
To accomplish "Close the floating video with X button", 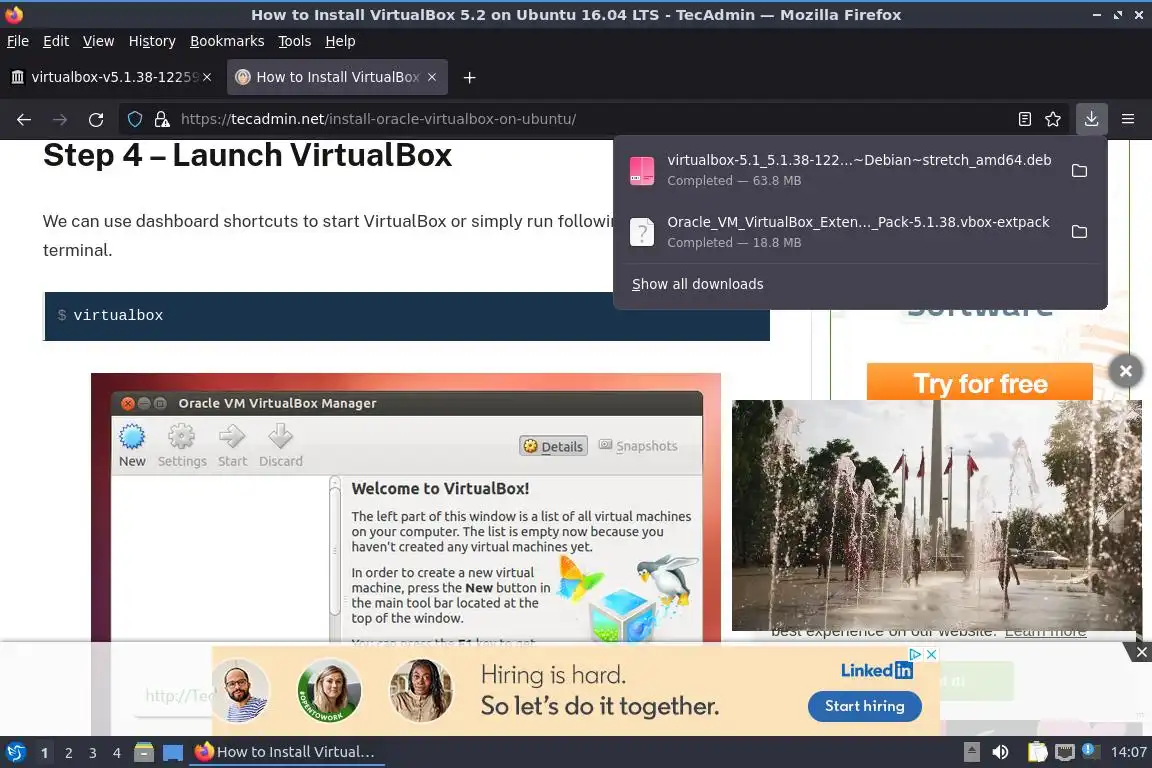I will tap(1126, 371).
